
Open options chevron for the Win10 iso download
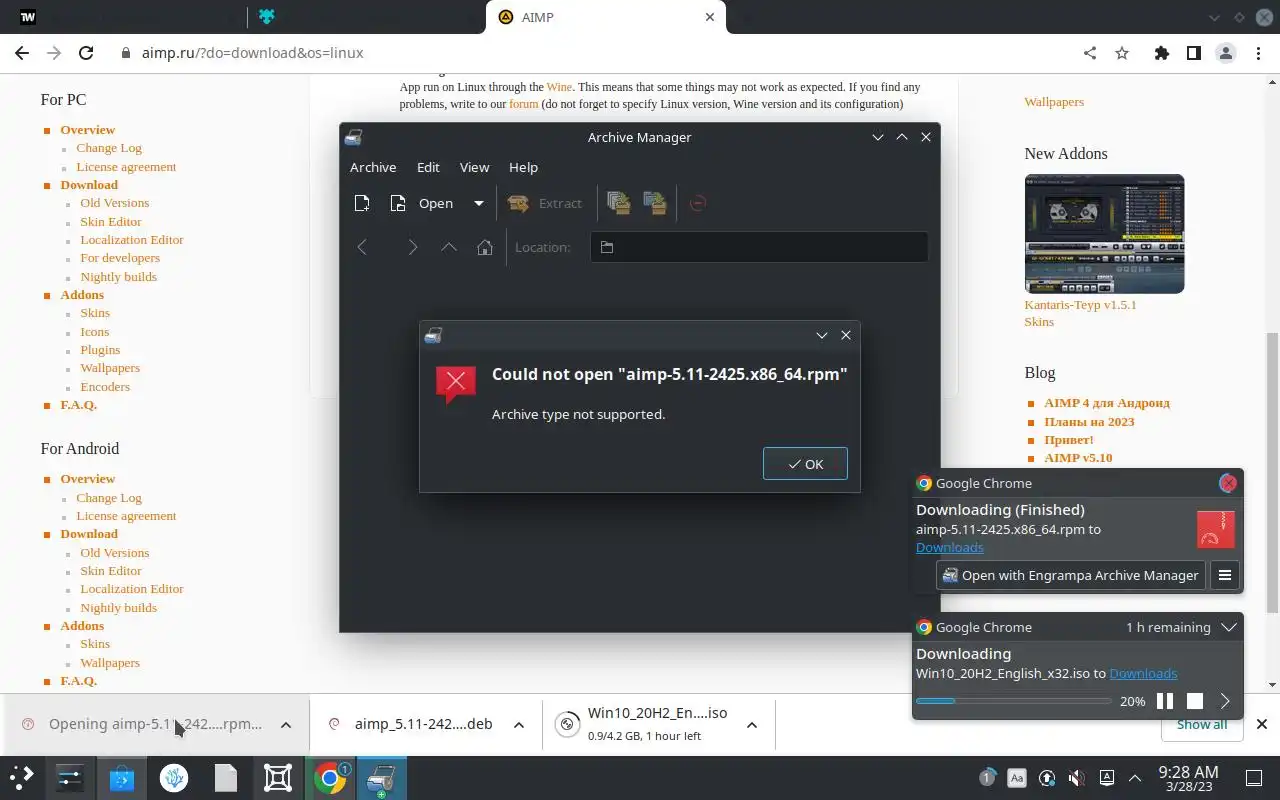pos(752,725)
